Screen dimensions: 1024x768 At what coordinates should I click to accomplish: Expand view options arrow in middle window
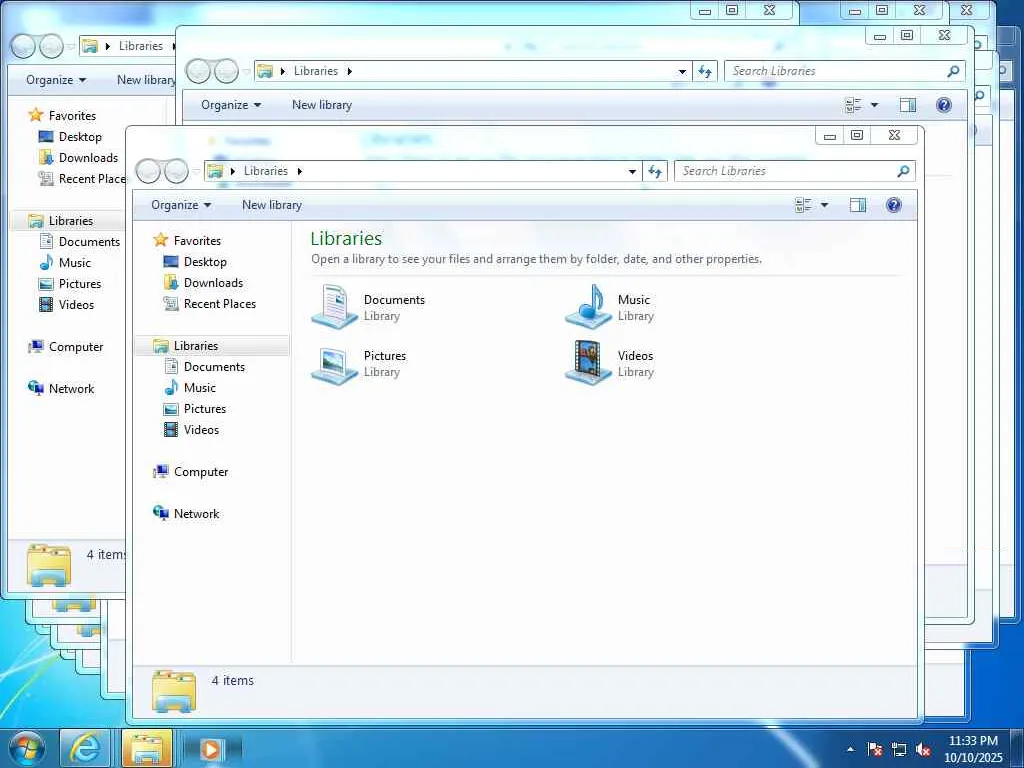(874, 105)
